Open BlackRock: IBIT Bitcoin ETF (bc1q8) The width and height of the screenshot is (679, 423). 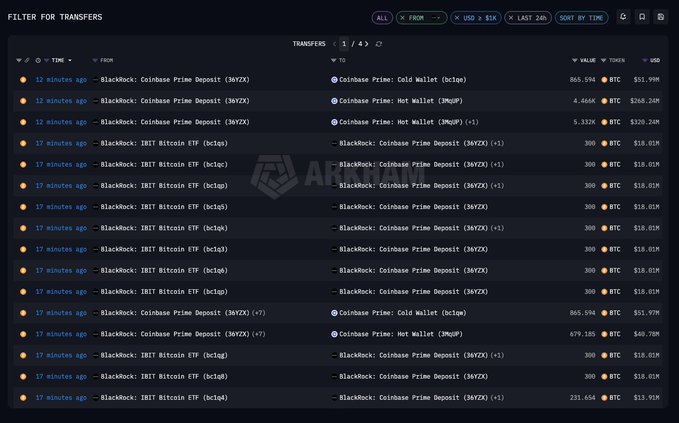pyautogui.click(x=164, y=376)
